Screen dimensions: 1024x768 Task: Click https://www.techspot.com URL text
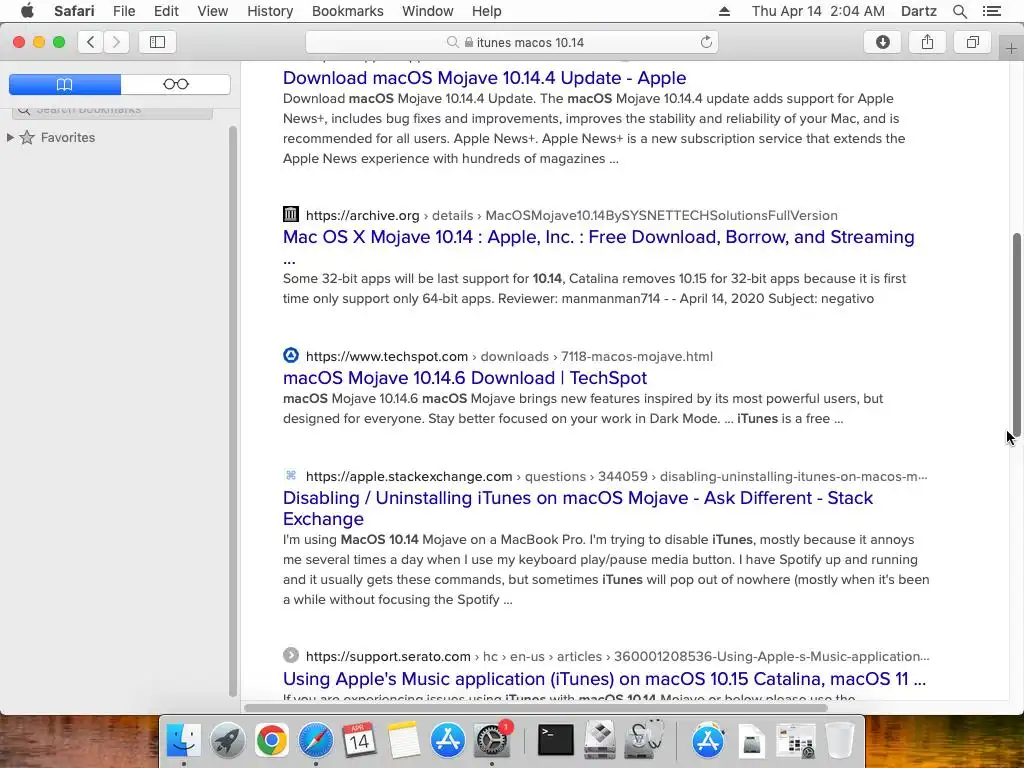coord(387,357)
